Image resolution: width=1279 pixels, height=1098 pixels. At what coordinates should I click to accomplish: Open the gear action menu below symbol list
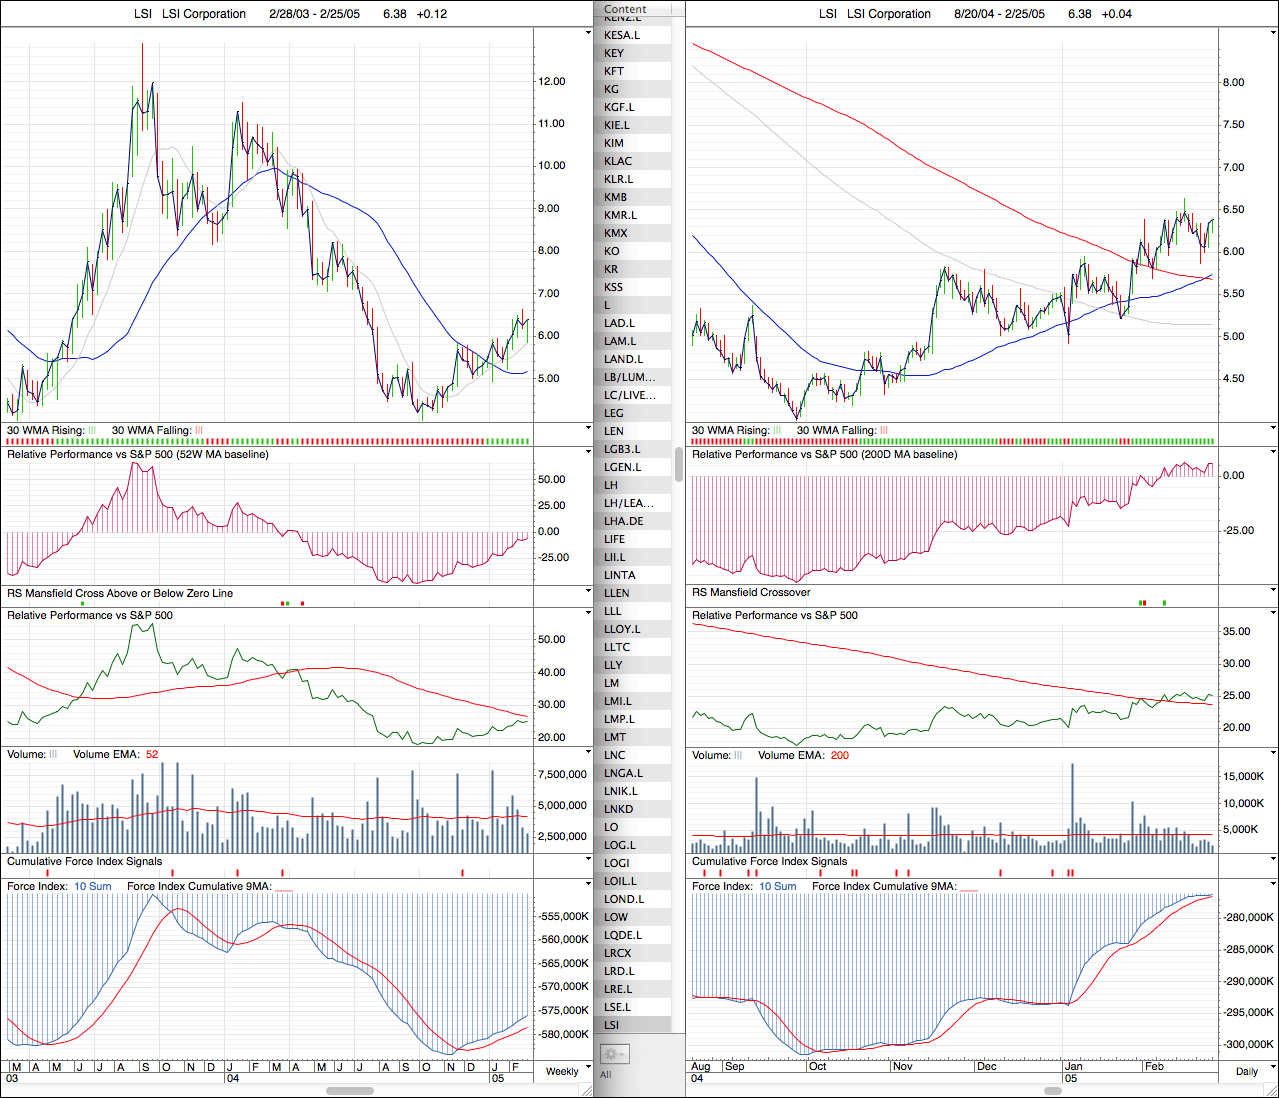click(614, 1054)
